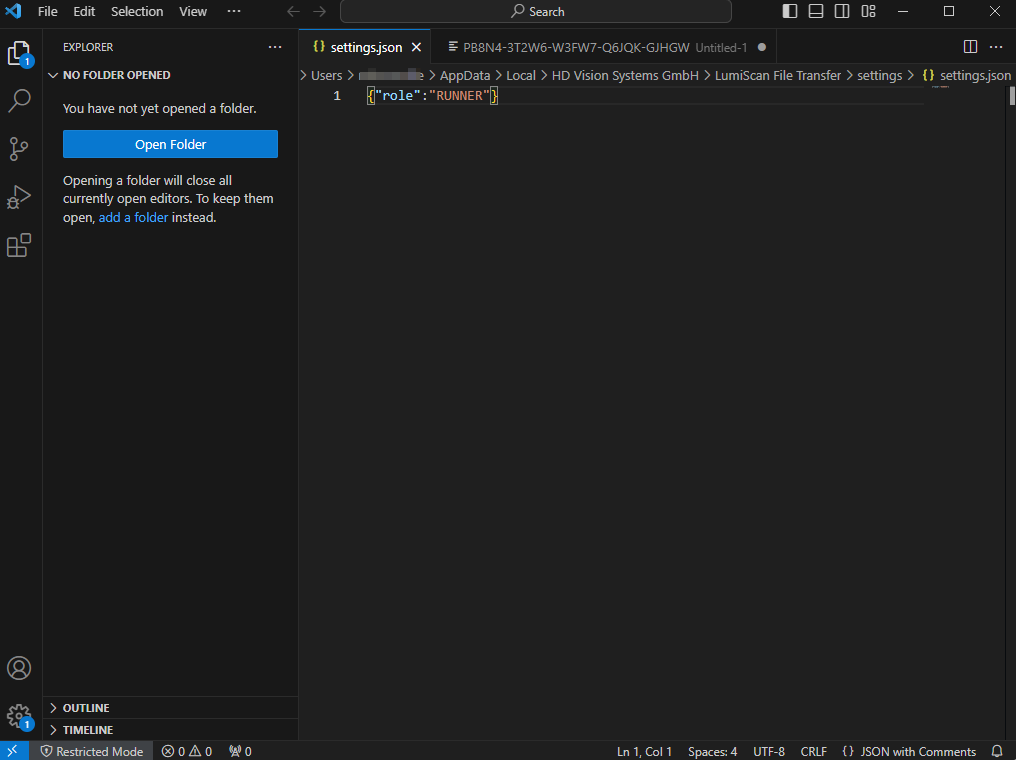Click AppData breadcrumb segment

pos(465,76)
